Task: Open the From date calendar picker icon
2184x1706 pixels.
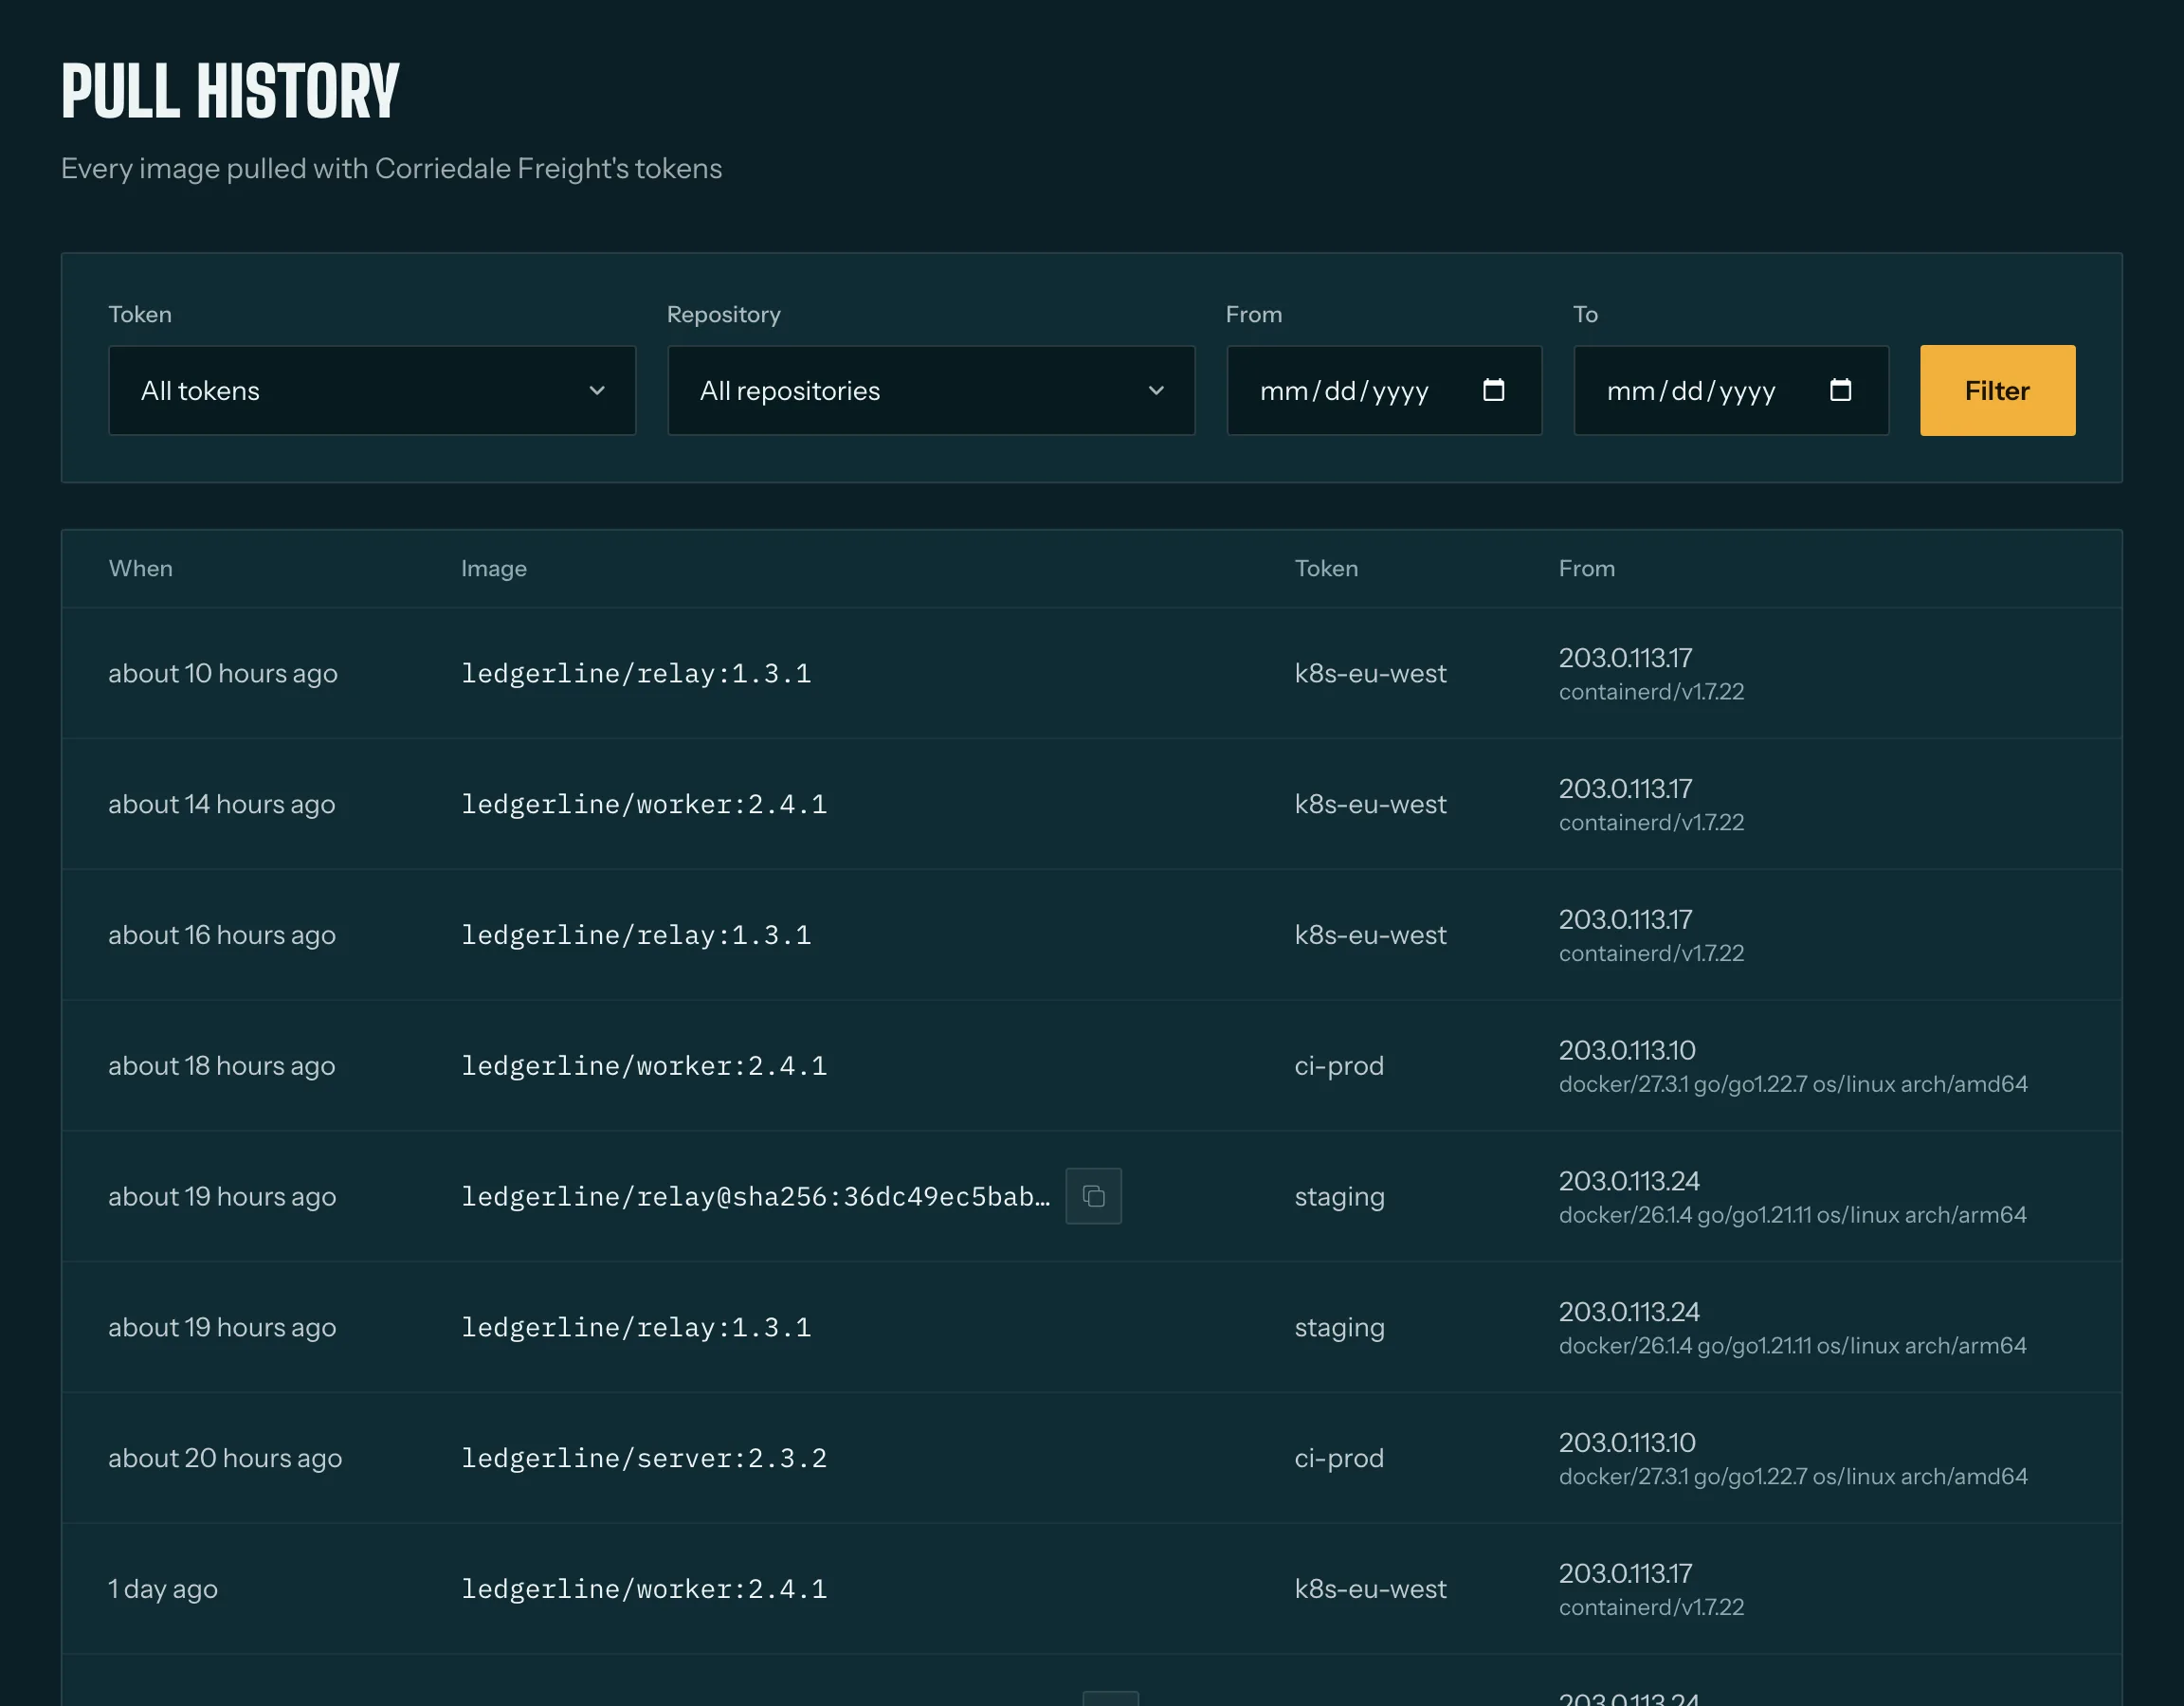Action: point(1493,390)
